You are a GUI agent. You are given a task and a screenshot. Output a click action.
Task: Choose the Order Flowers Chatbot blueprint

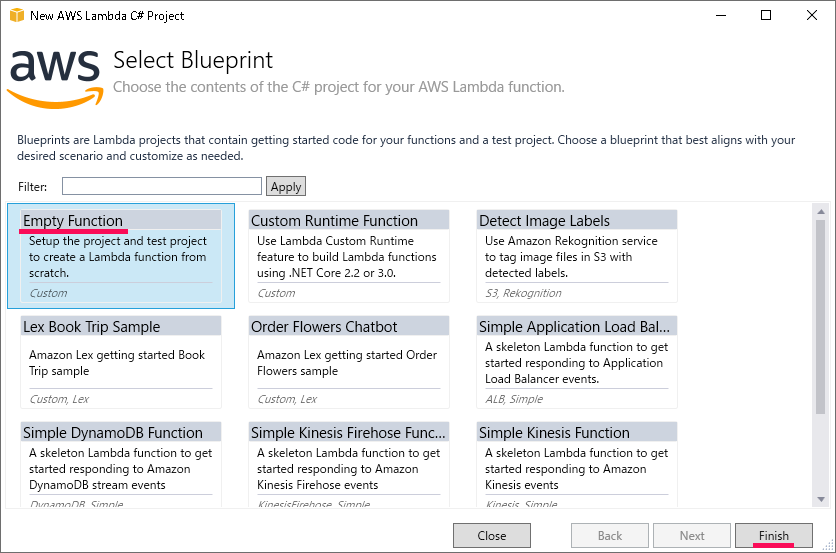(349, 362)
